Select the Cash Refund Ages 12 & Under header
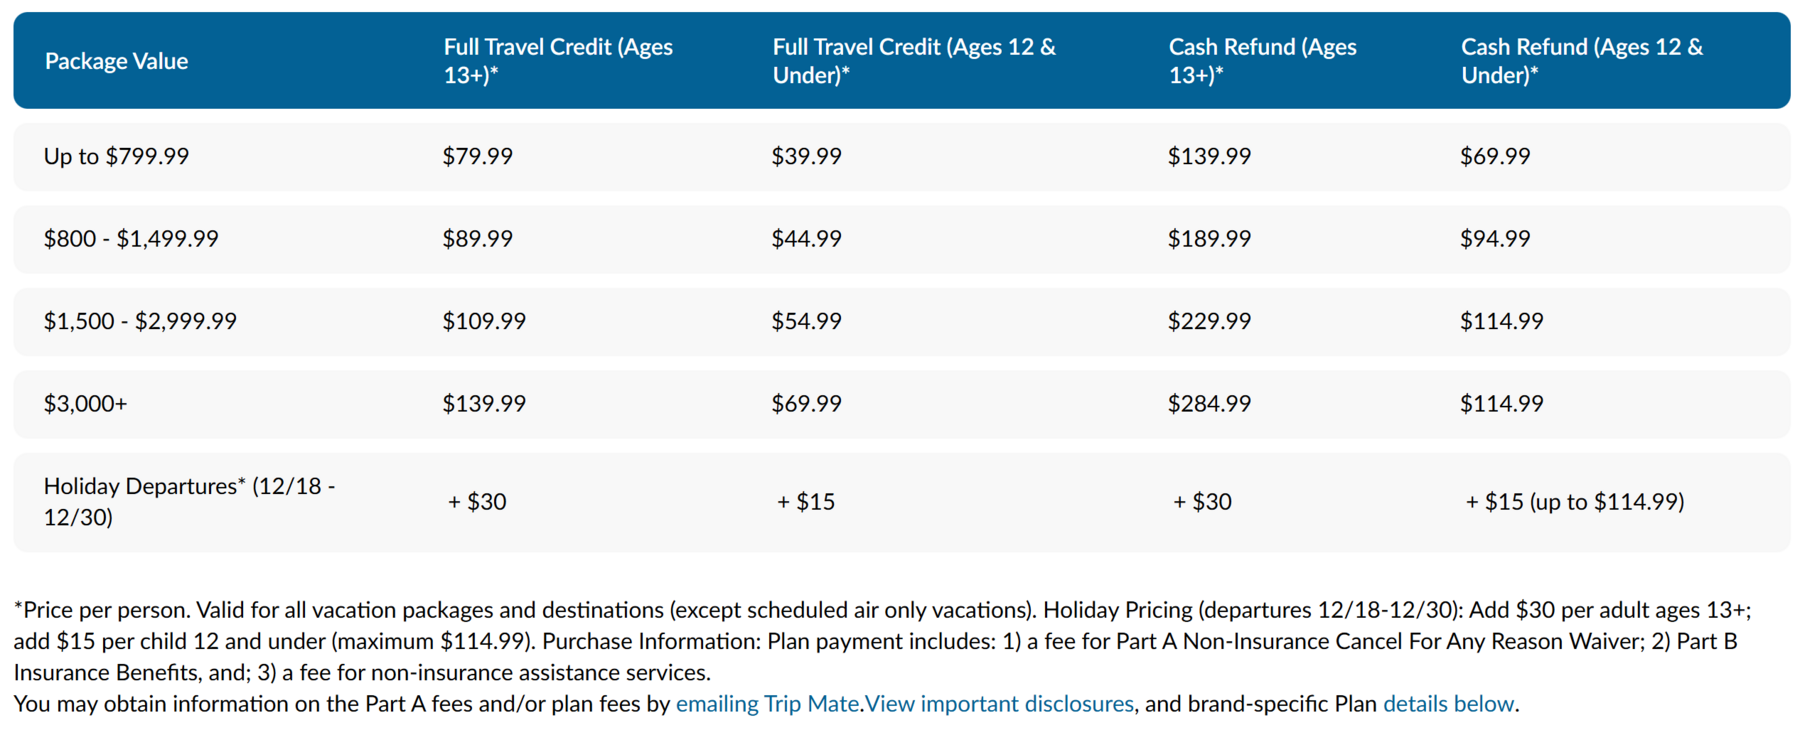Screen dimensions: 1800x740 coord(1581,61)
